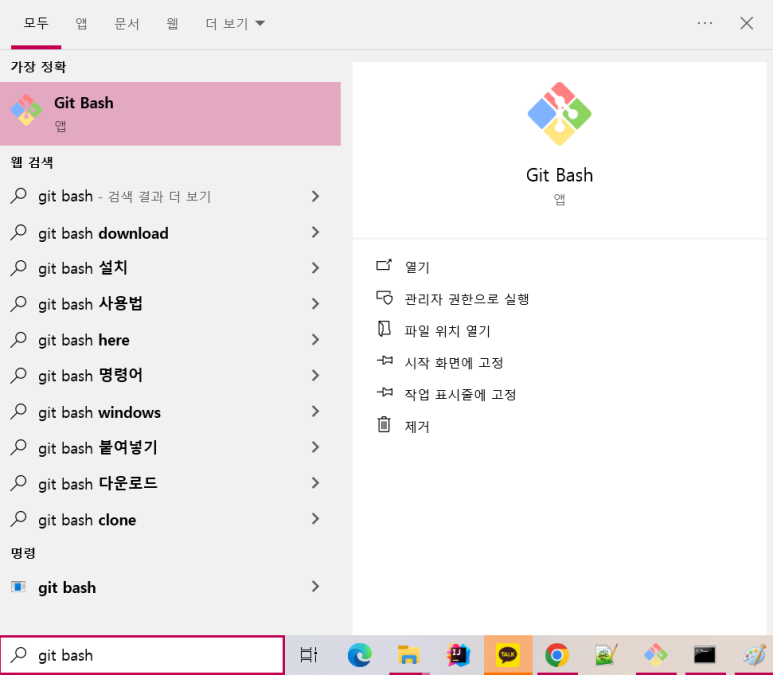Click the shield icon for 관리자 권한으로 실행
This screenshot has width=773, height=675.
(x=384, y=298)
